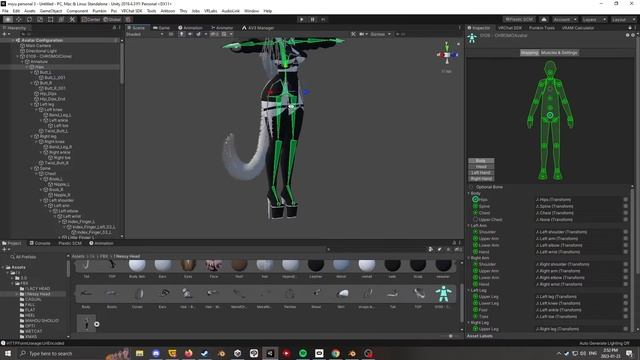Screen dimensions: 640x360
Task: Select the Rotate tool in the toolbar
Action: [29, 19]
